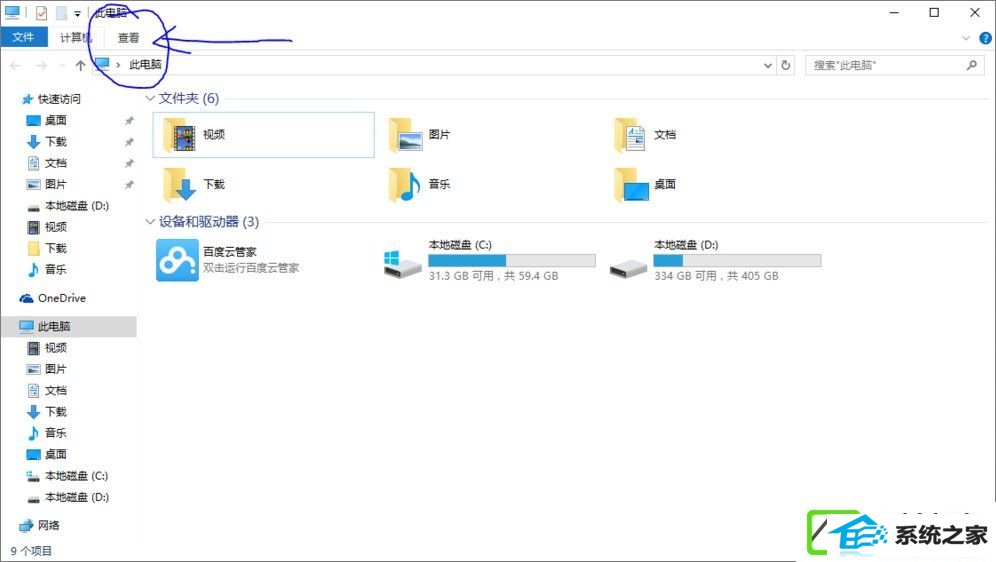
Task: Open 音乐 under 快速访问
Action: 55,269
